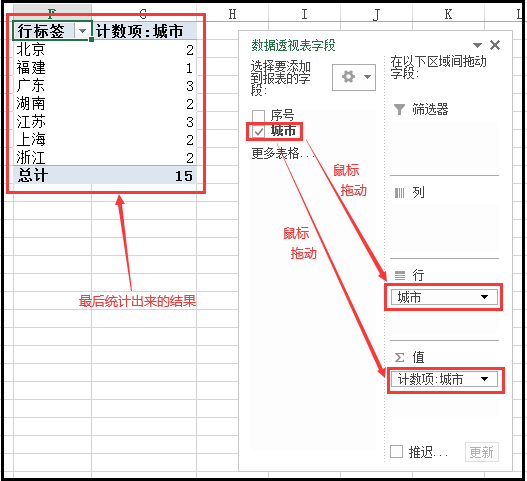Select column K header
The image size is (527, 481).
click(x=448, y=14)
